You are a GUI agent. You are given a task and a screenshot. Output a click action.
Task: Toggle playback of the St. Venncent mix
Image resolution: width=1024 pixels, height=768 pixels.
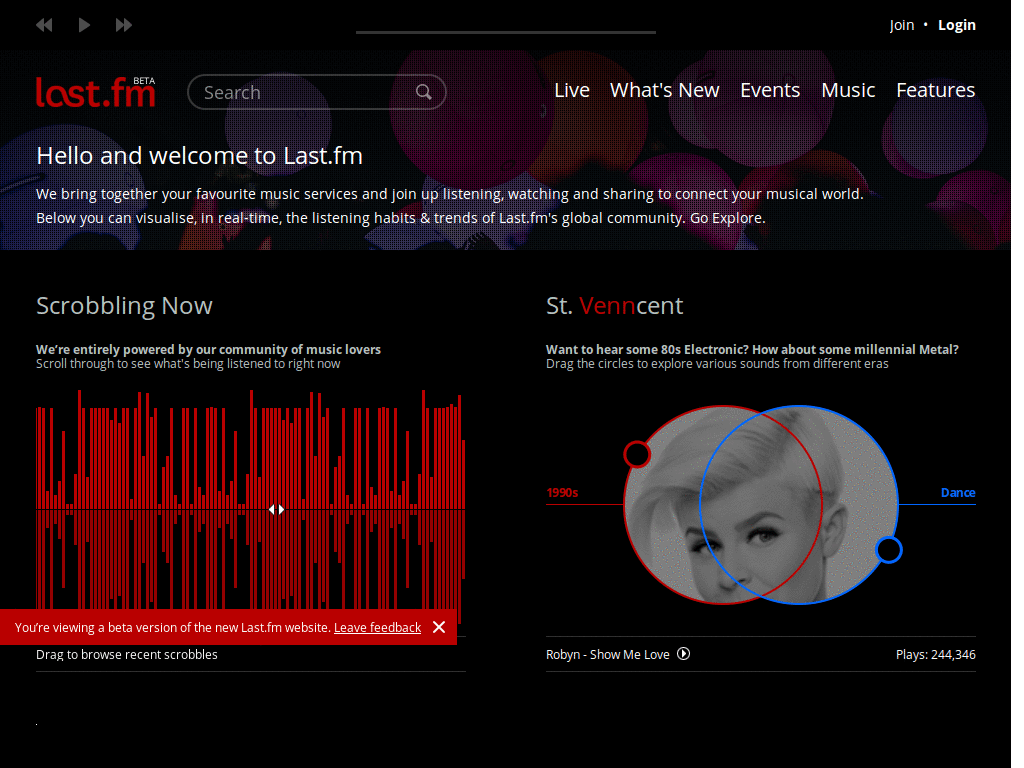[x=683, y=654]
